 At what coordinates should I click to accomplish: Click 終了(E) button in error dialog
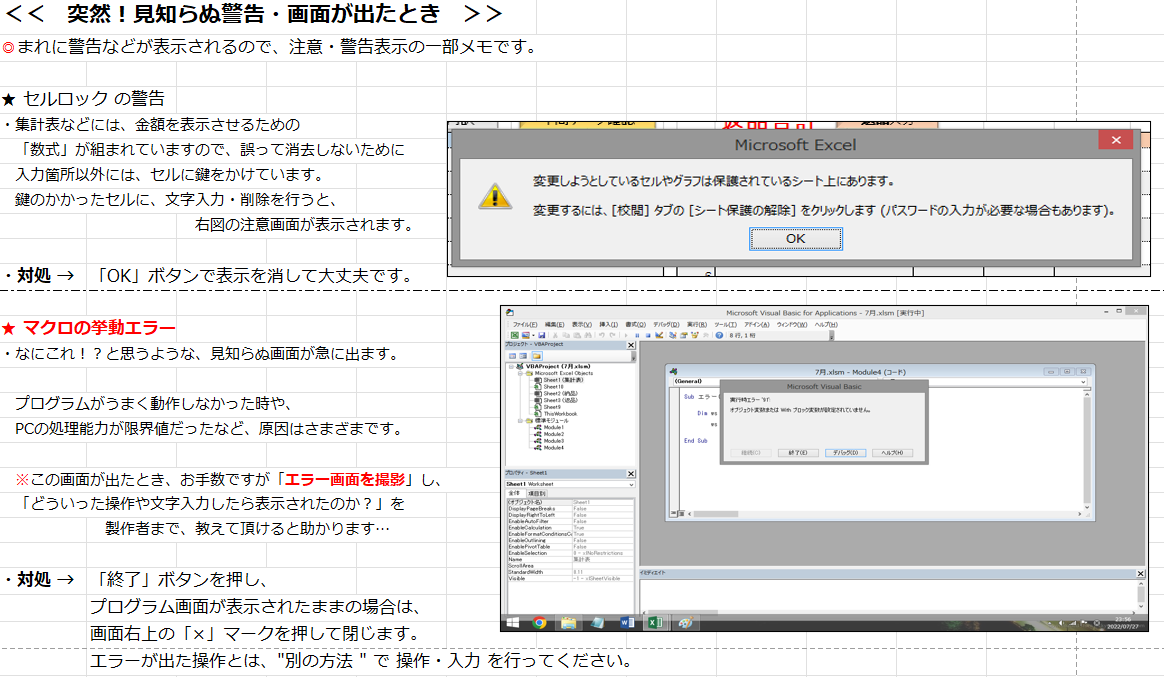(797, 453)
